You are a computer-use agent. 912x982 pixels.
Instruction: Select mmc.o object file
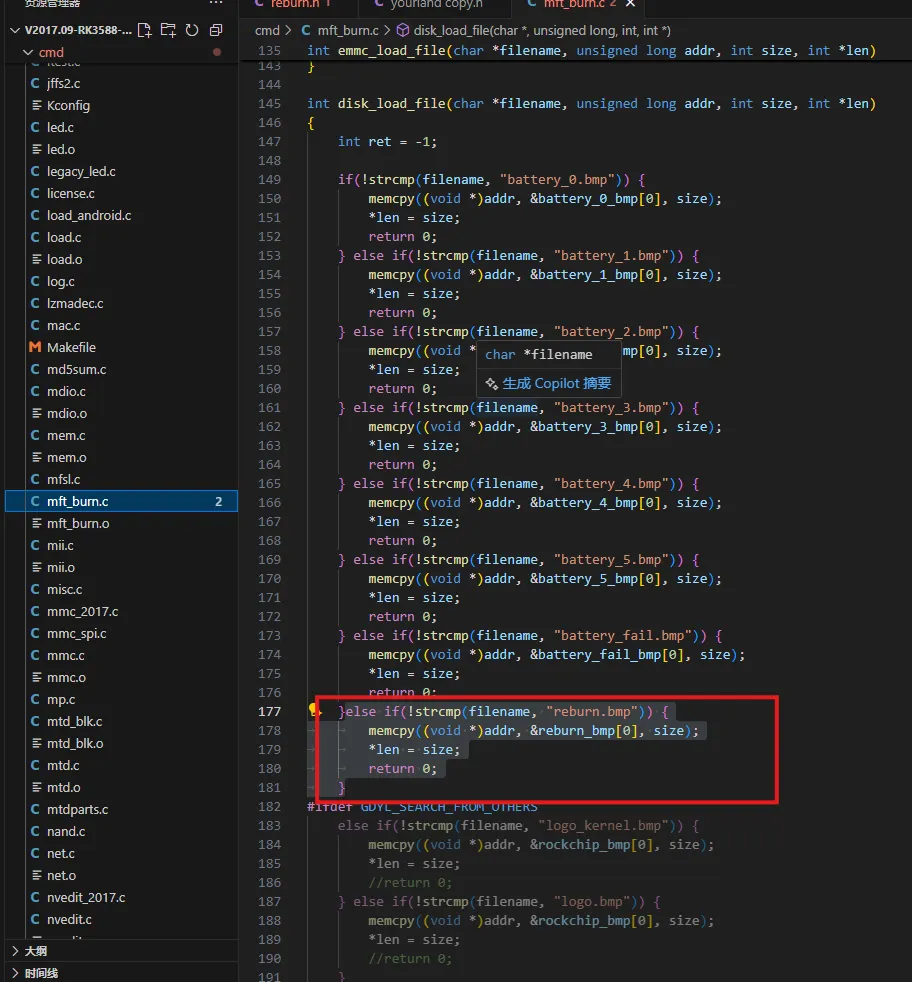coord(122,677)
